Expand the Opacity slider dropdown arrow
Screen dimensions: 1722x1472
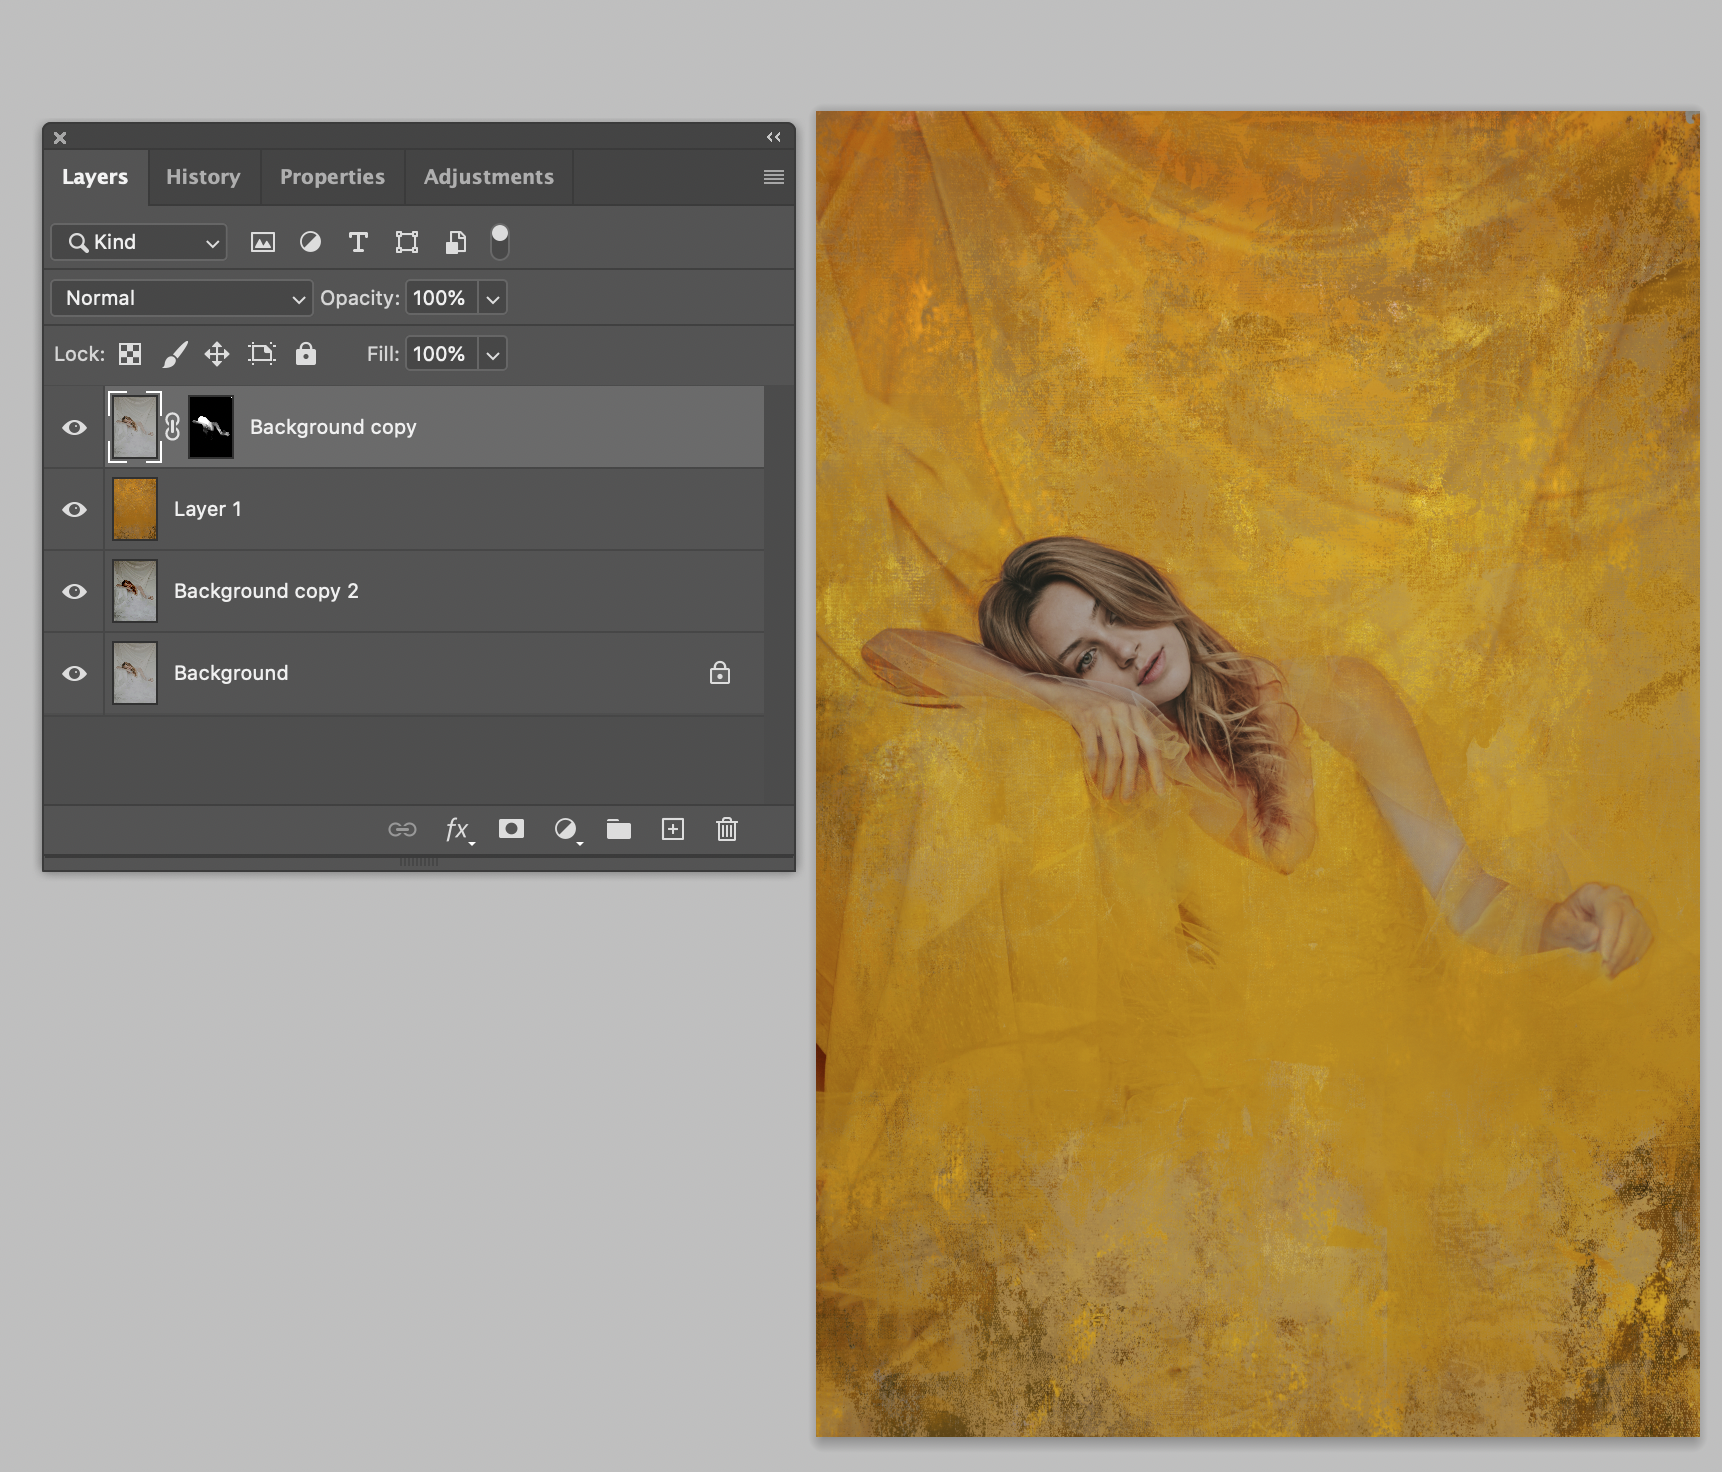(493, 298)
